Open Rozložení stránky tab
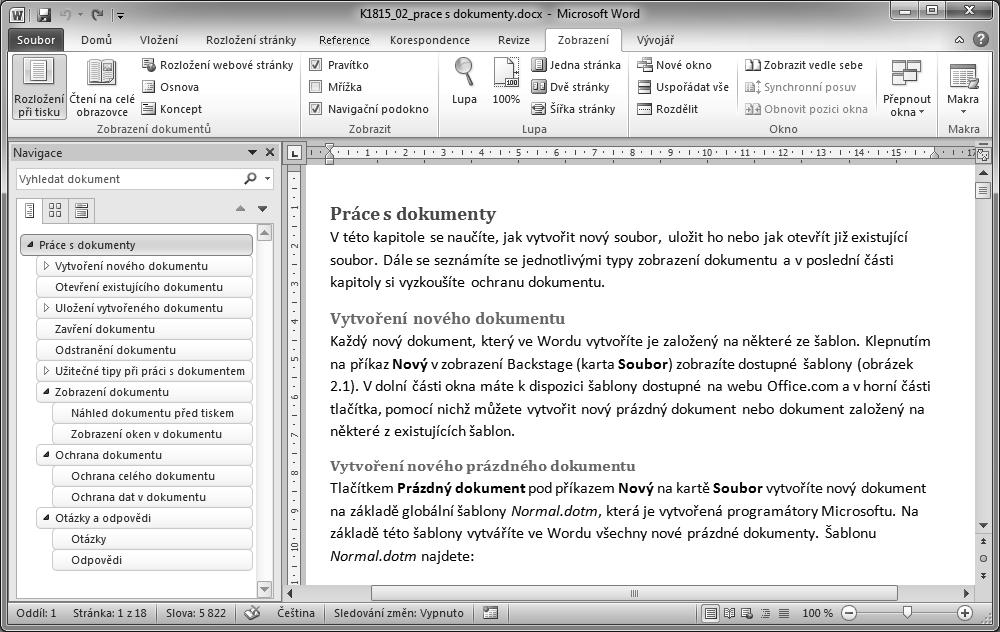The width and height of the screenshot is (1000, 632). [x=251, y=40]
